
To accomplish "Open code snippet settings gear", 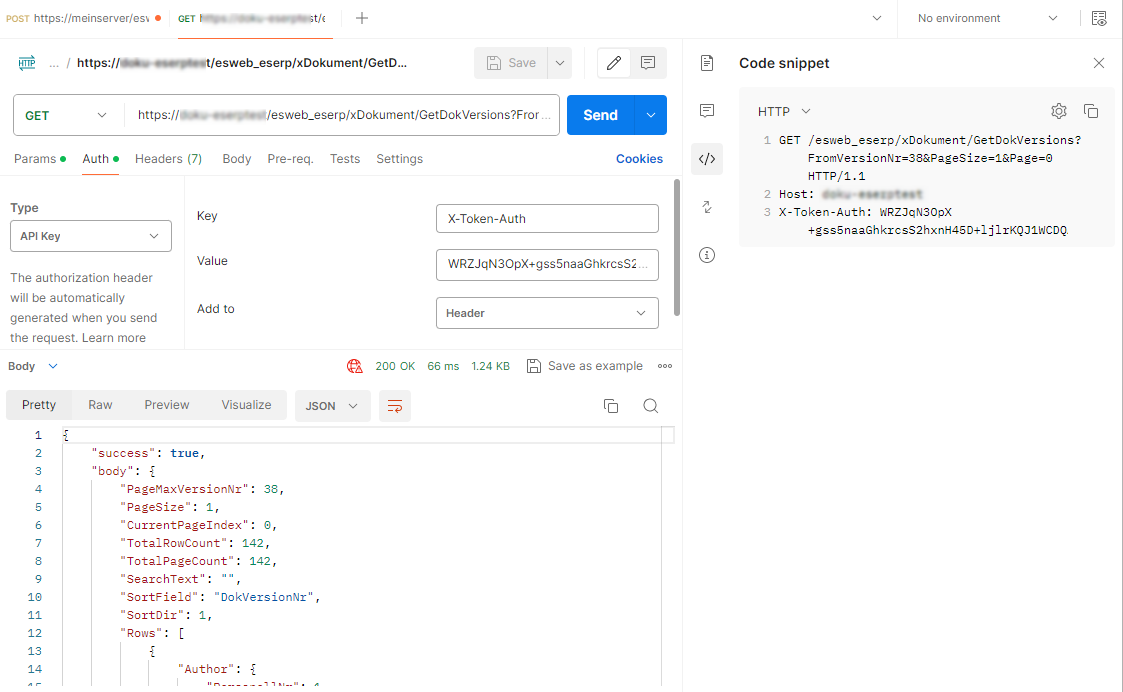I will point(1059,111).
